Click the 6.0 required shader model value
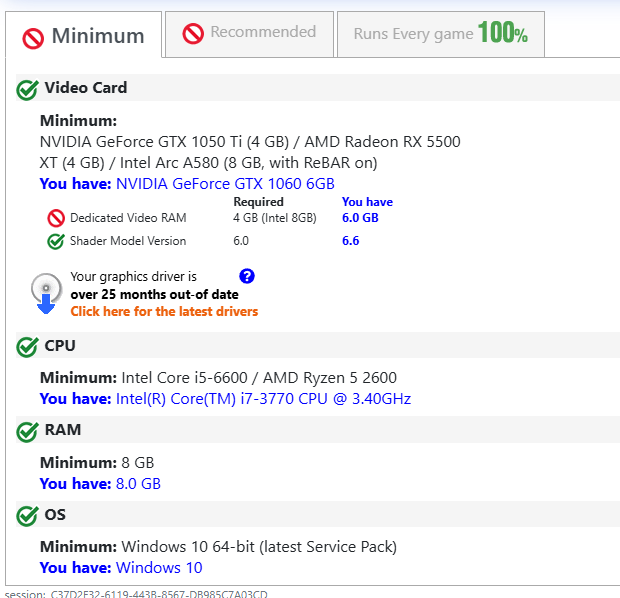Screen dimensions: 620x598 [x=241, y=241]
